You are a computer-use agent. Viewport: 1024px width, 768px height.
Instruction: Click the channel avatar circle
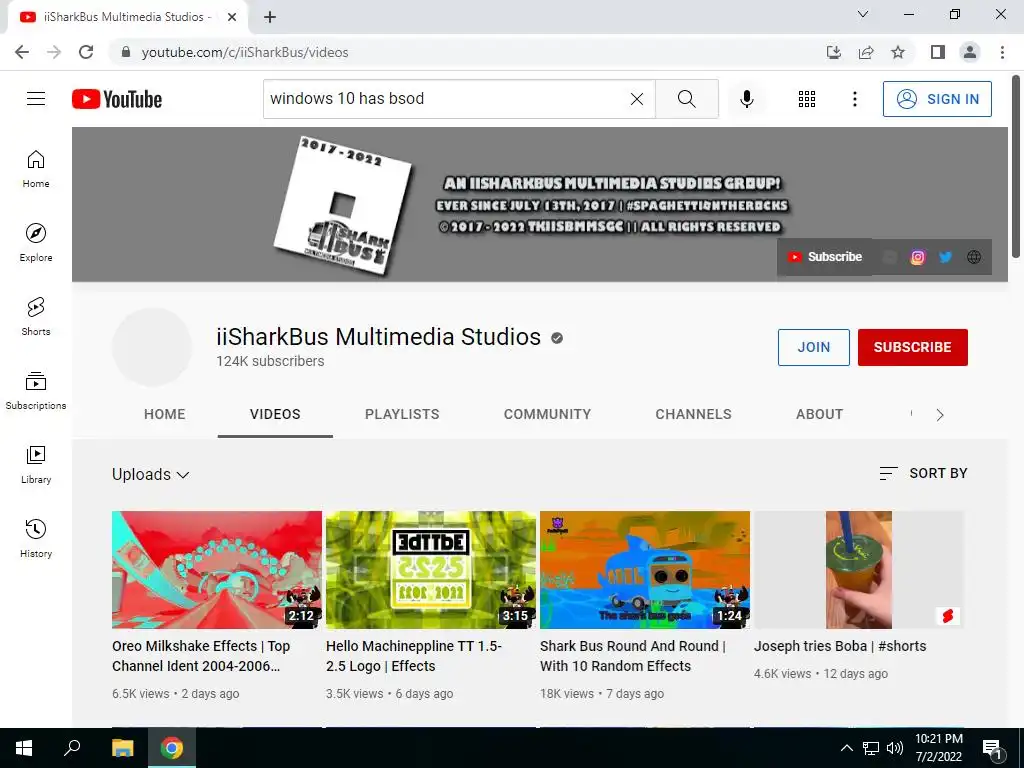click(x=152, y=347)
